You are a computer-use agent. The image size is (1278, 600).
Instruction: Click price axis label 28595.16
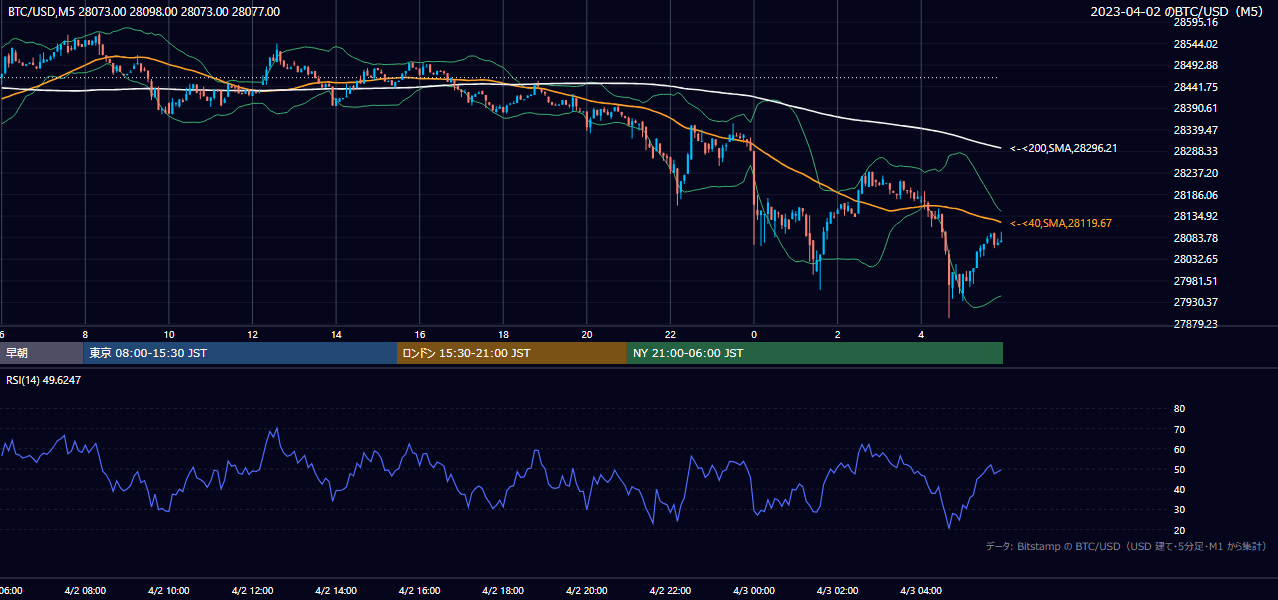tap(1195, 22)
